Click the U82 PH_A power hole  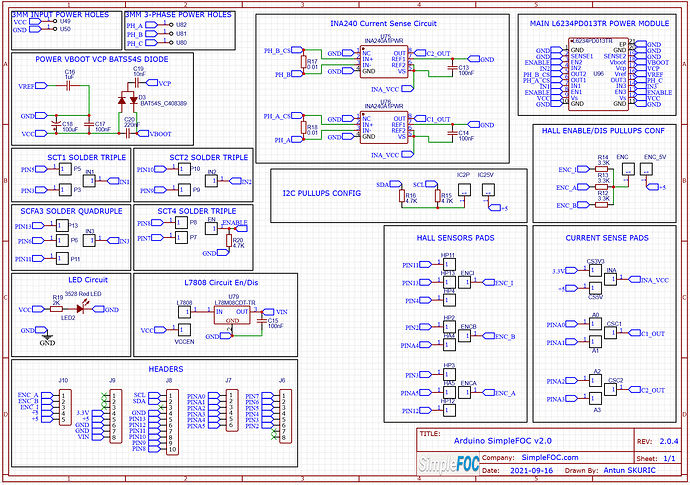[172, 25]
